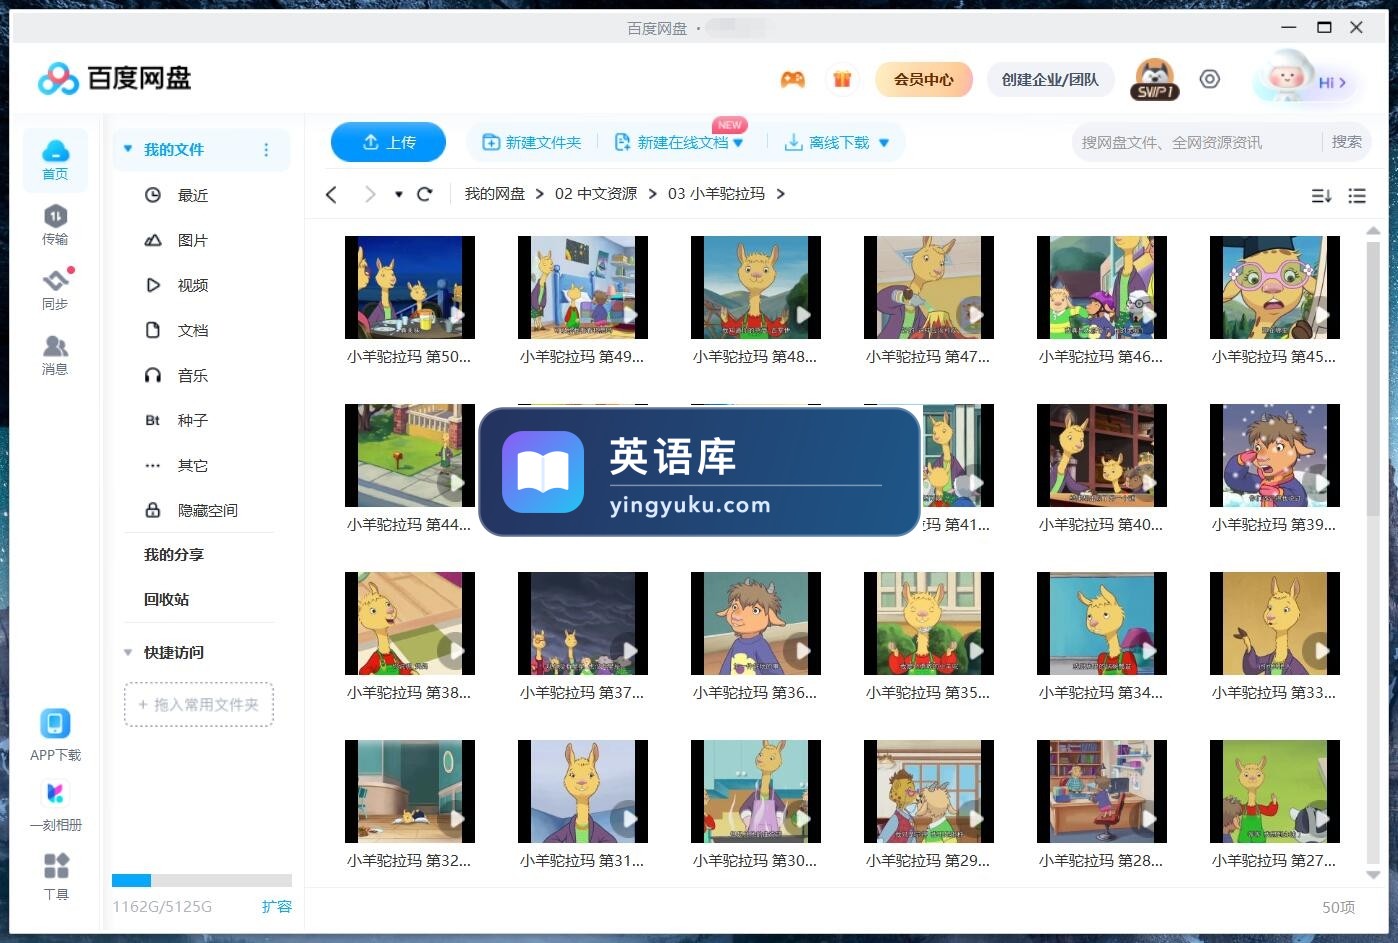Open the 工具 tools icon
The image size is (1398, 943).
pos(56,876)
